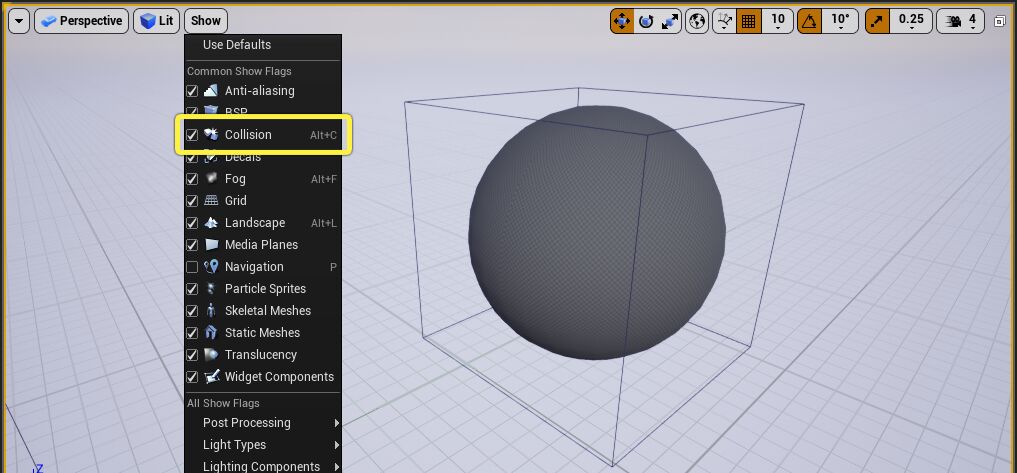
Task: Toggle rotation snapping angle icon
Action: pyautogui.click(x=809, y=21)
